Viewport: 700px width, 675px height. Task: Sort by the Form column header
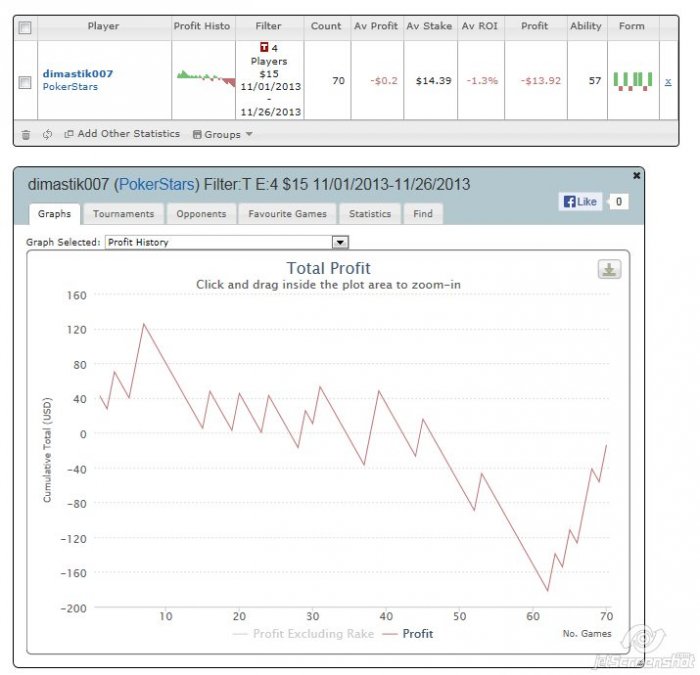tap(632, 26)
